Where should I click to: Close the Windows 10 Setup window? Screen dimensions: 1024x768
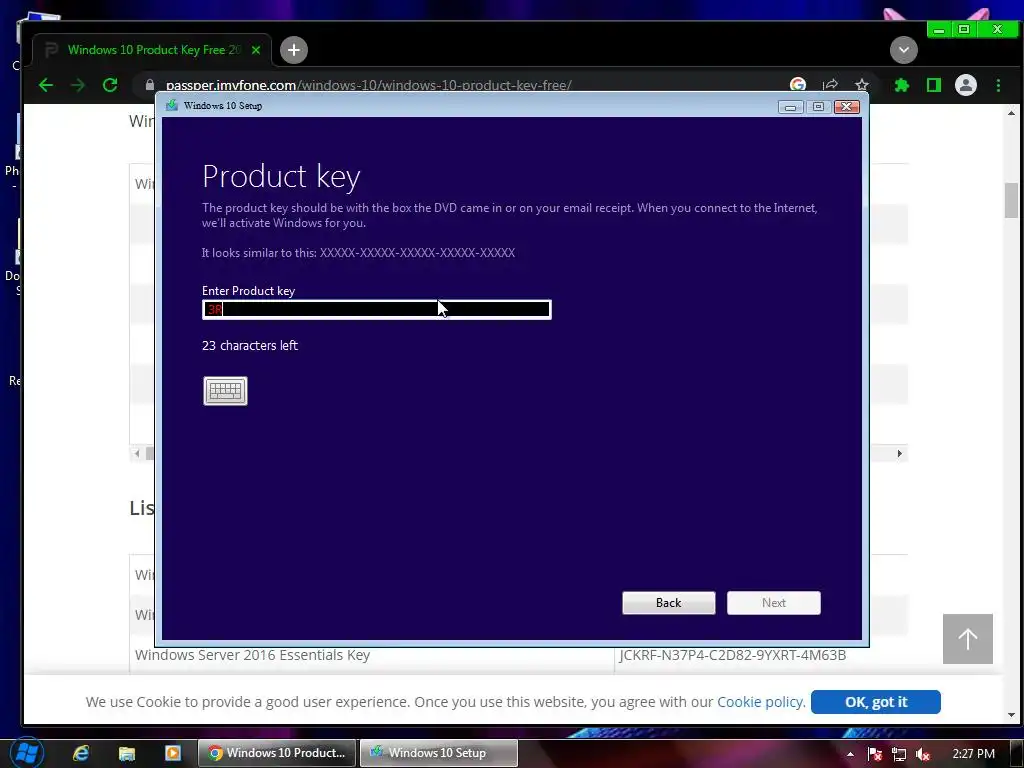tap(847, 106)
